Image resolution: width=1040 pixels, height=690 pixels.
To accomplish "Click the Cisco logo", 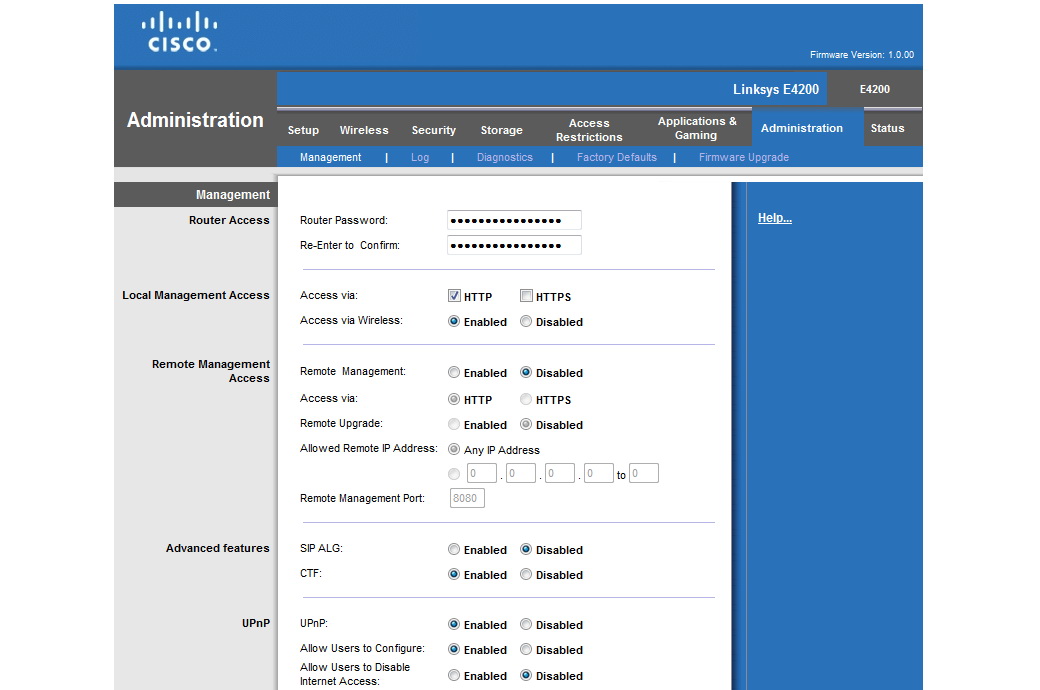I will pos(179,32).
